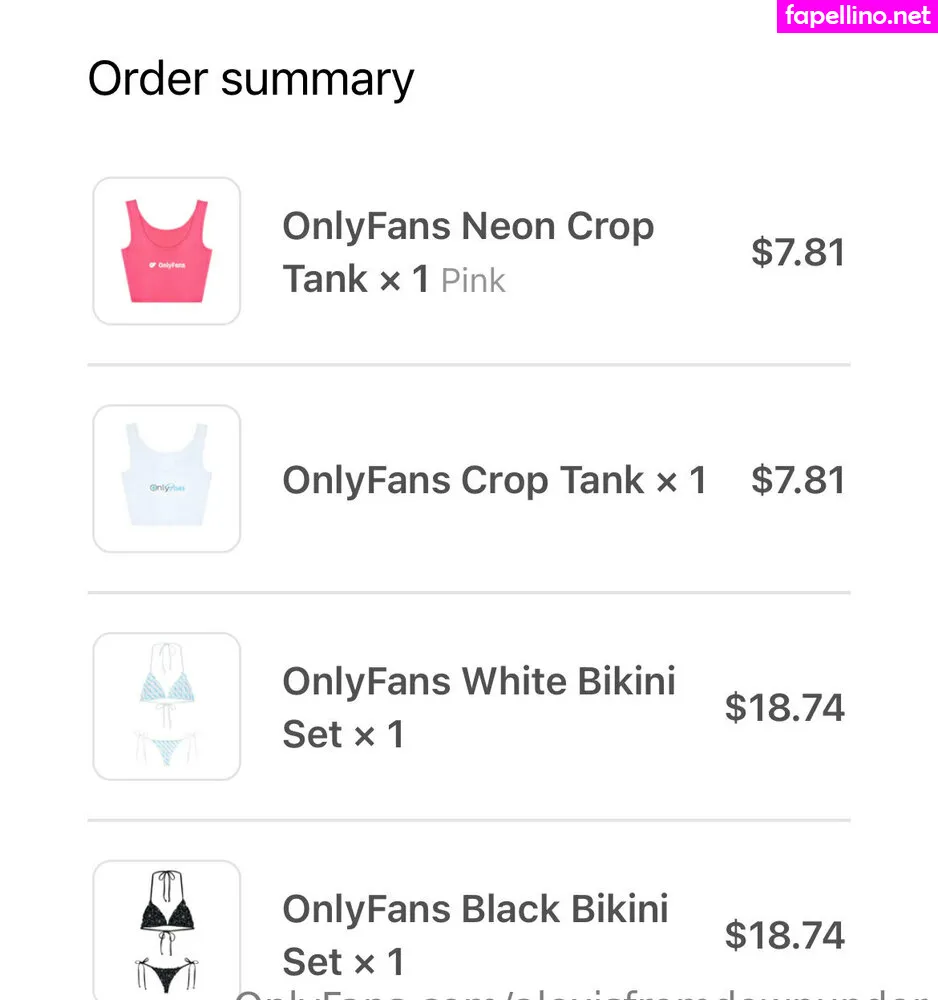Click the fapellino.net watermark badge
This screenshot has width=938, height=1000.
tap(857, 16)
